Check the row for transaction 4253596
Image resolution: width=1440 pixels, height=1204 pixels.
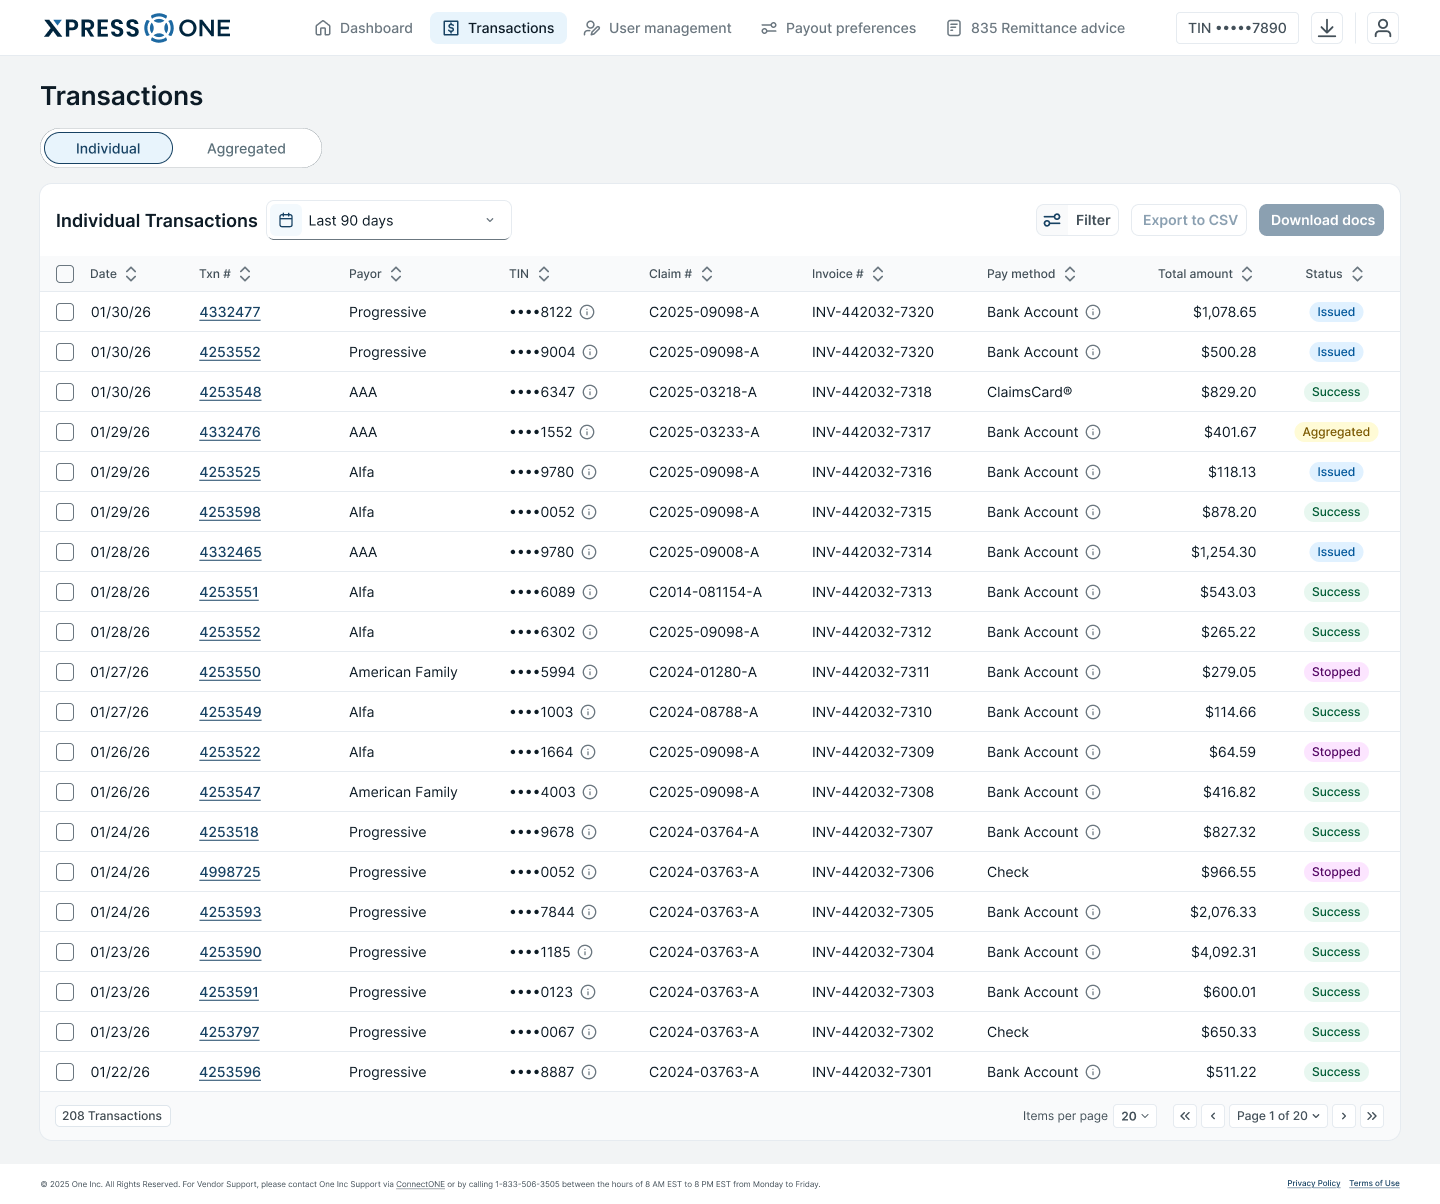[x=65, y=1072]
